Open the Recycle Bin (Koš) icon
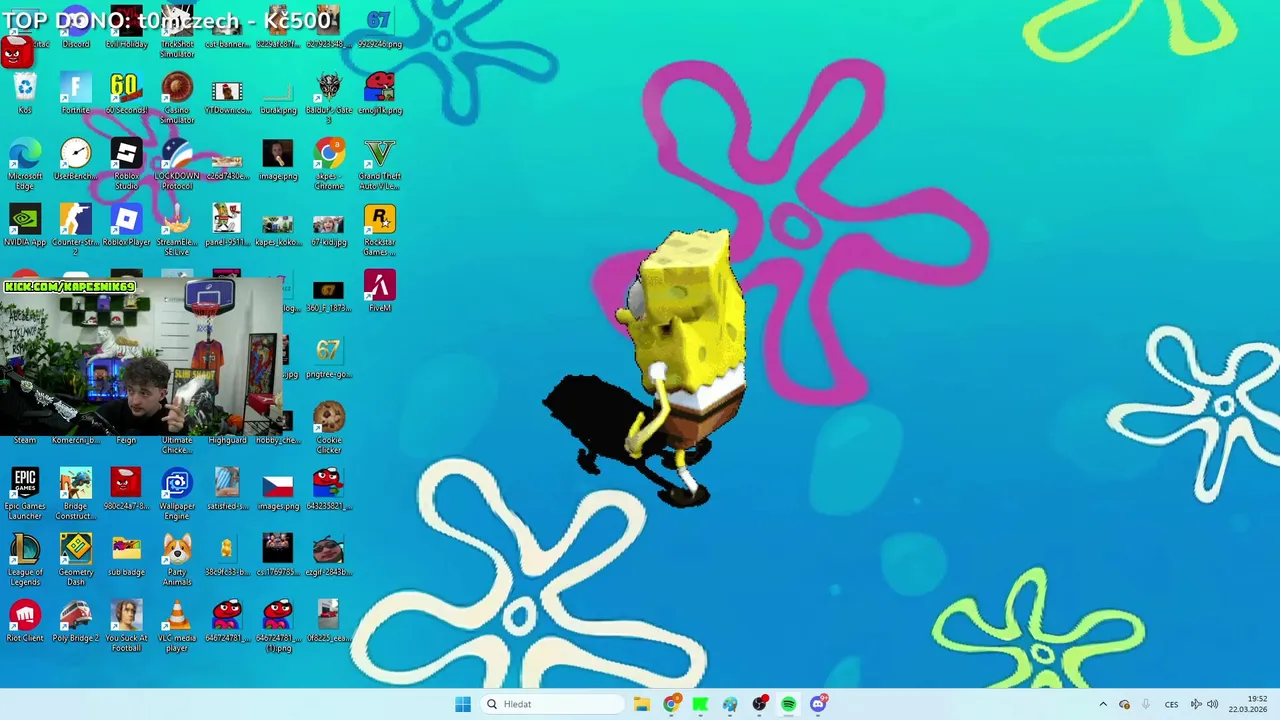 pyautogui.click(x=25, y=92)
